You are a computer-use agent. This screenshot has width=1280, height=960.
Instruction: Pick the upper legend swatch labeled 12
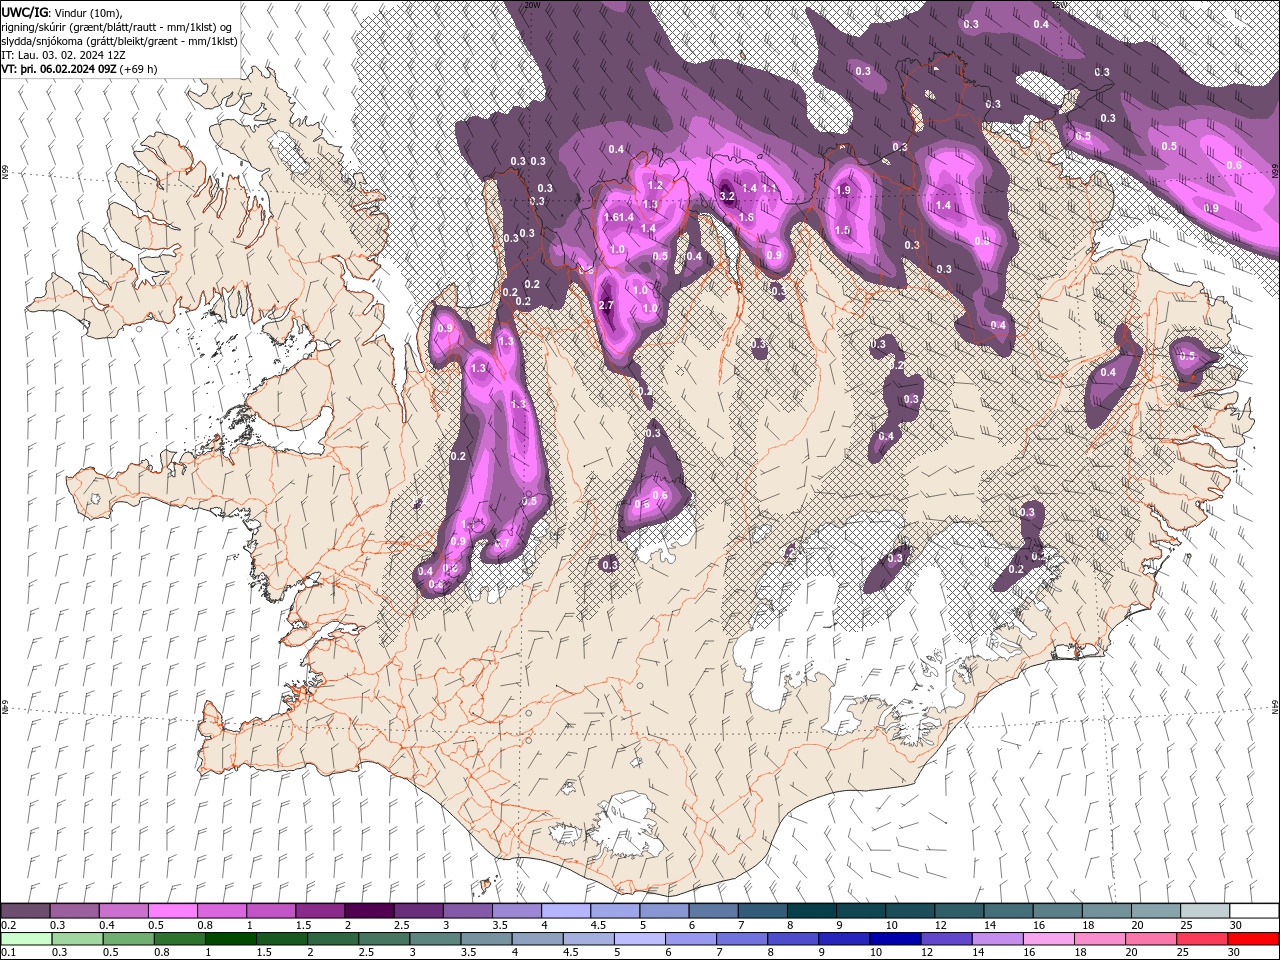(959, 911)
